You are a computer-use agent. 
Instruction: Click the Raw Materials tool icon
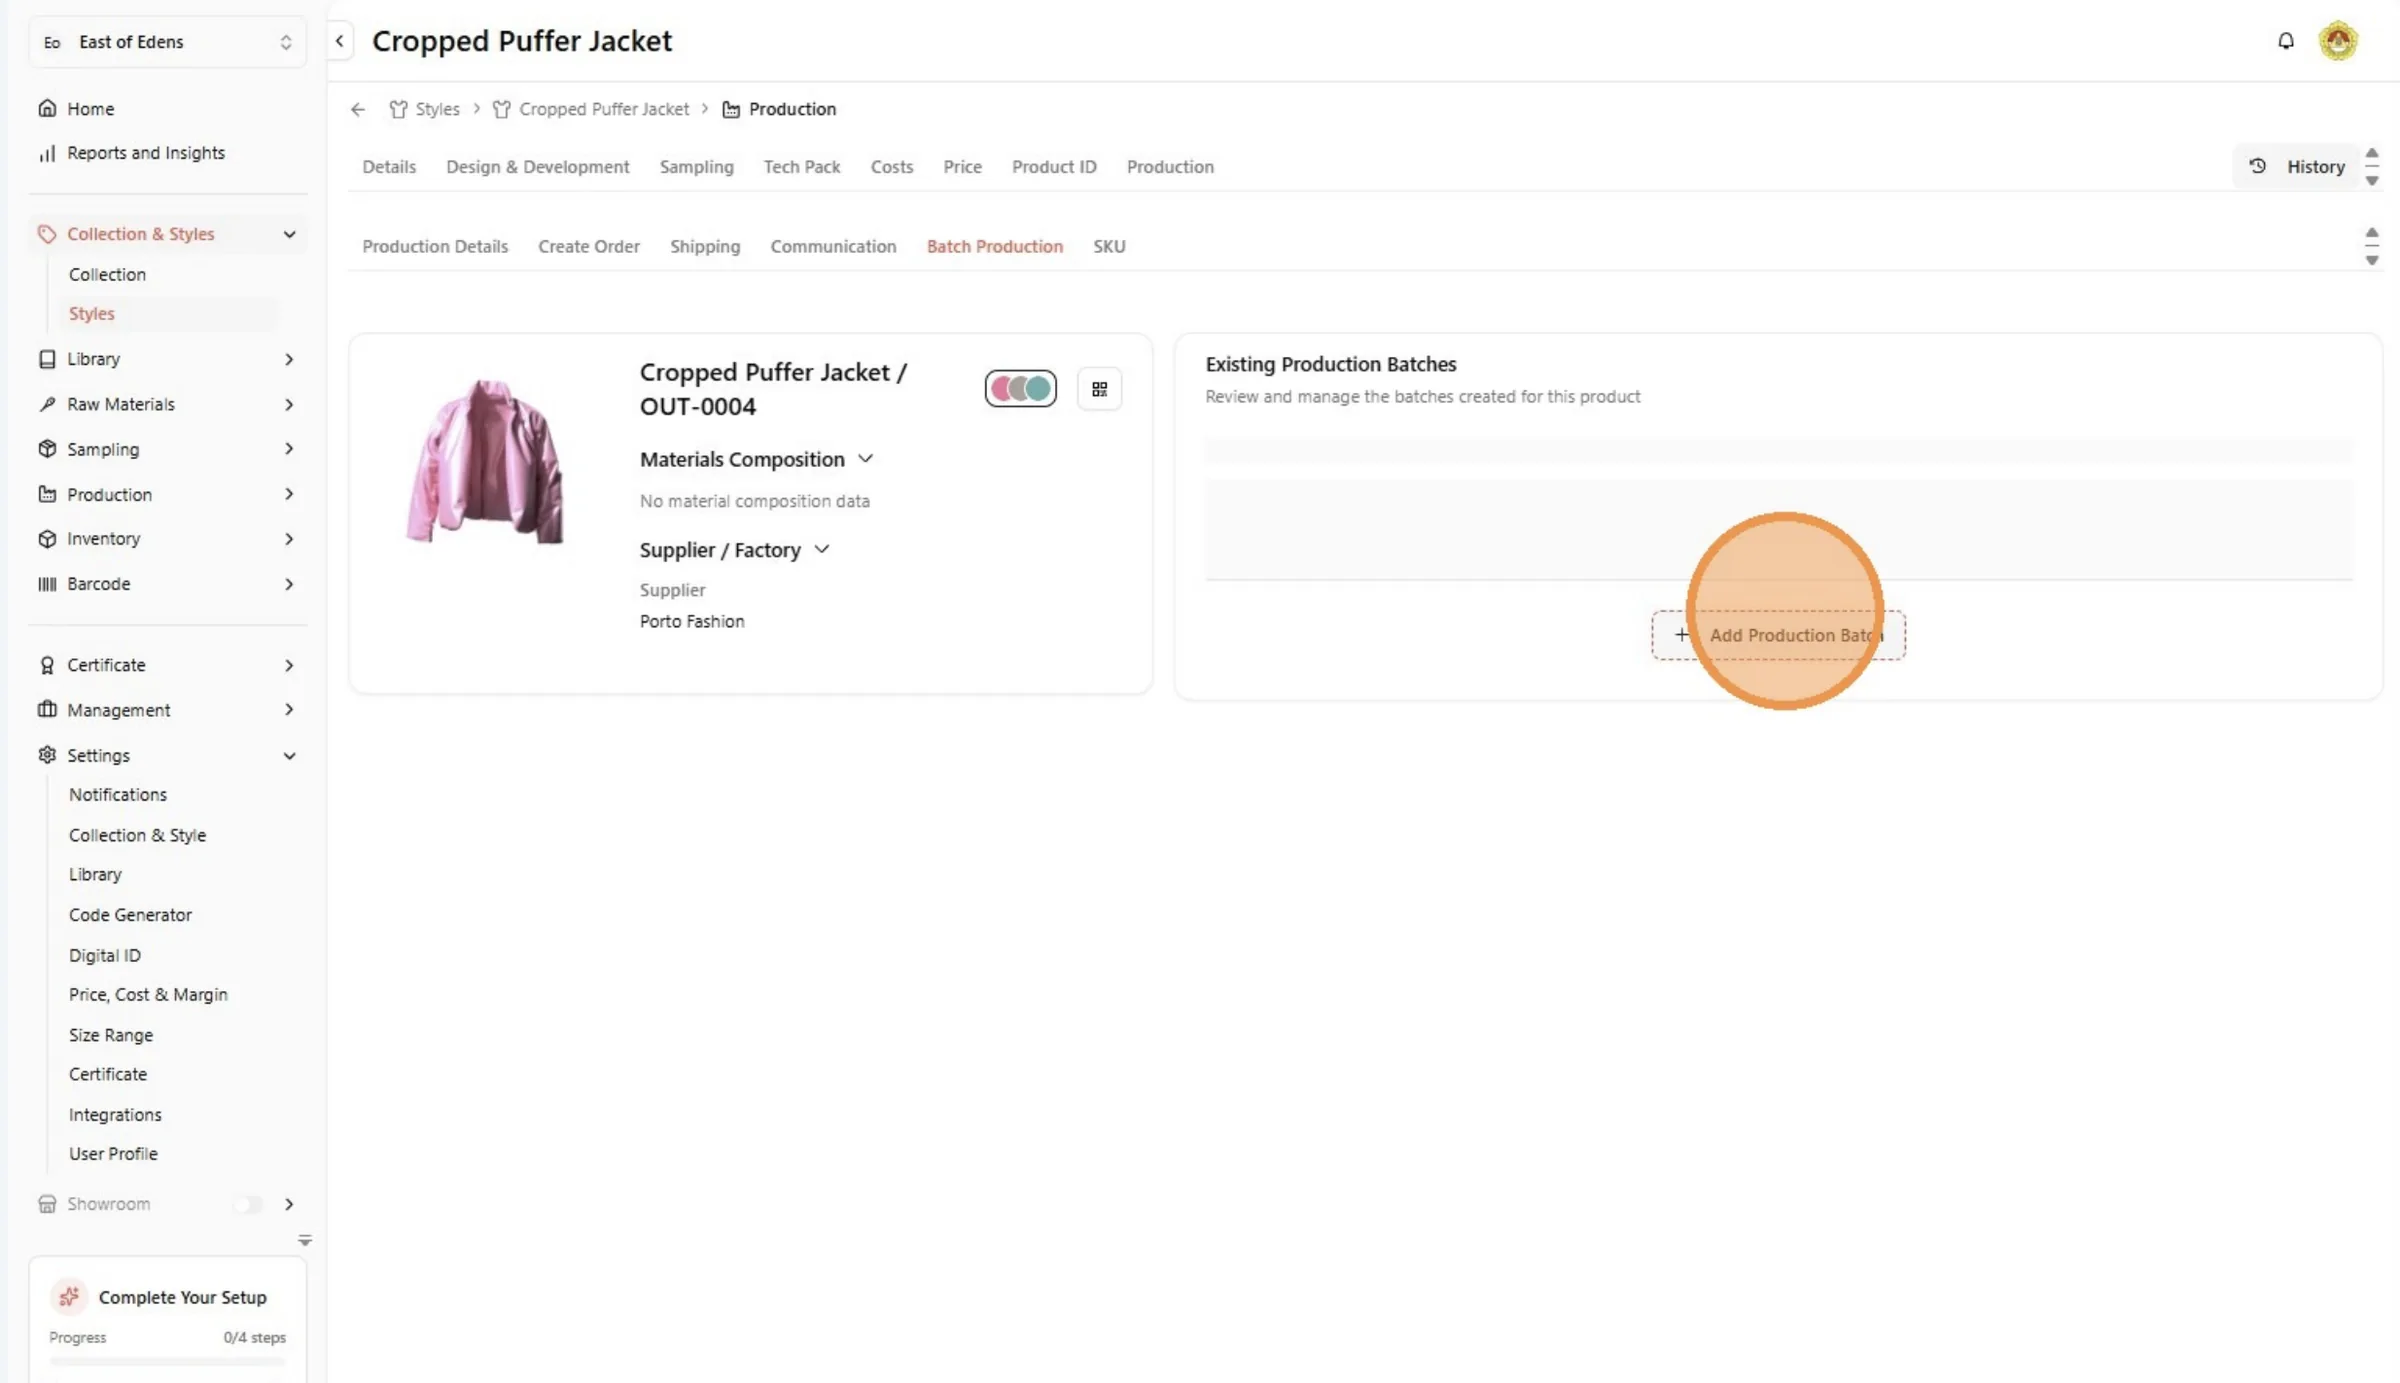point(47,404)
